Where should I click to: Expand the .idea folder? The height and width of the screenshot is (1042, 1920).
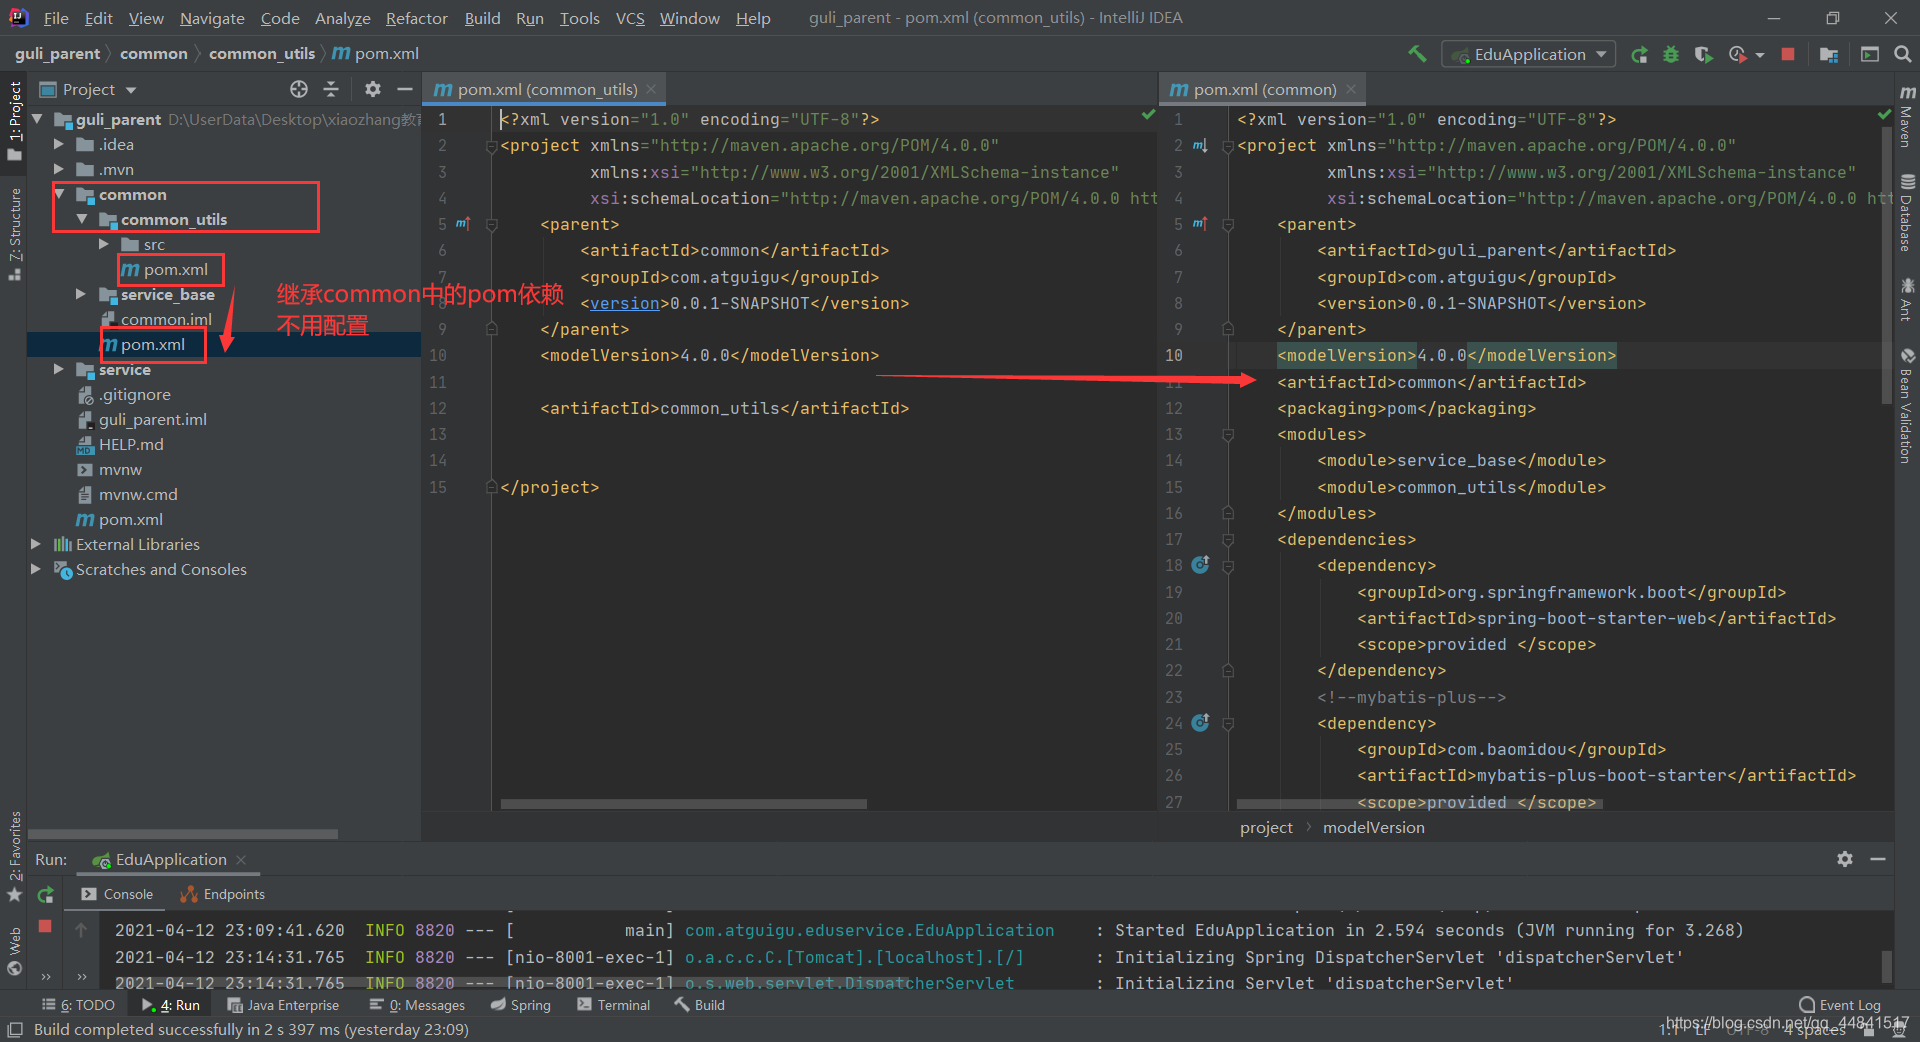pos(59,144)
